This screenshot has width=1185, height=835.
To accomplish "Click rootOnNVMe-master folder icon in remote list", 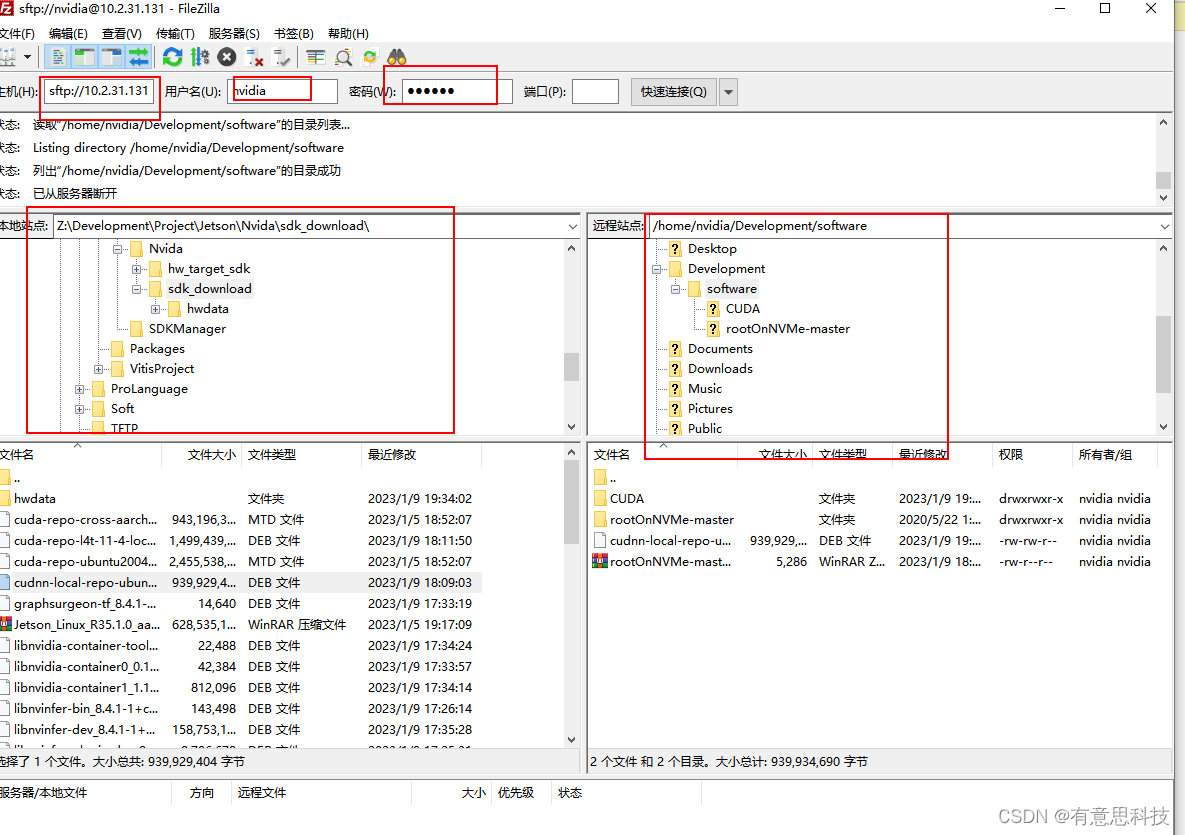I will (x=601, y=520).
